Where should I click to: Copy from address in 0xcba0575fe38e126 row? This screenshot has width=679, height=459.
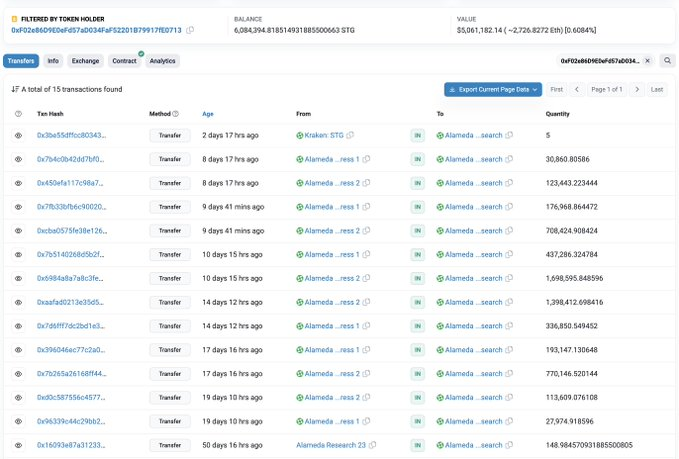(x=366, y=230)
